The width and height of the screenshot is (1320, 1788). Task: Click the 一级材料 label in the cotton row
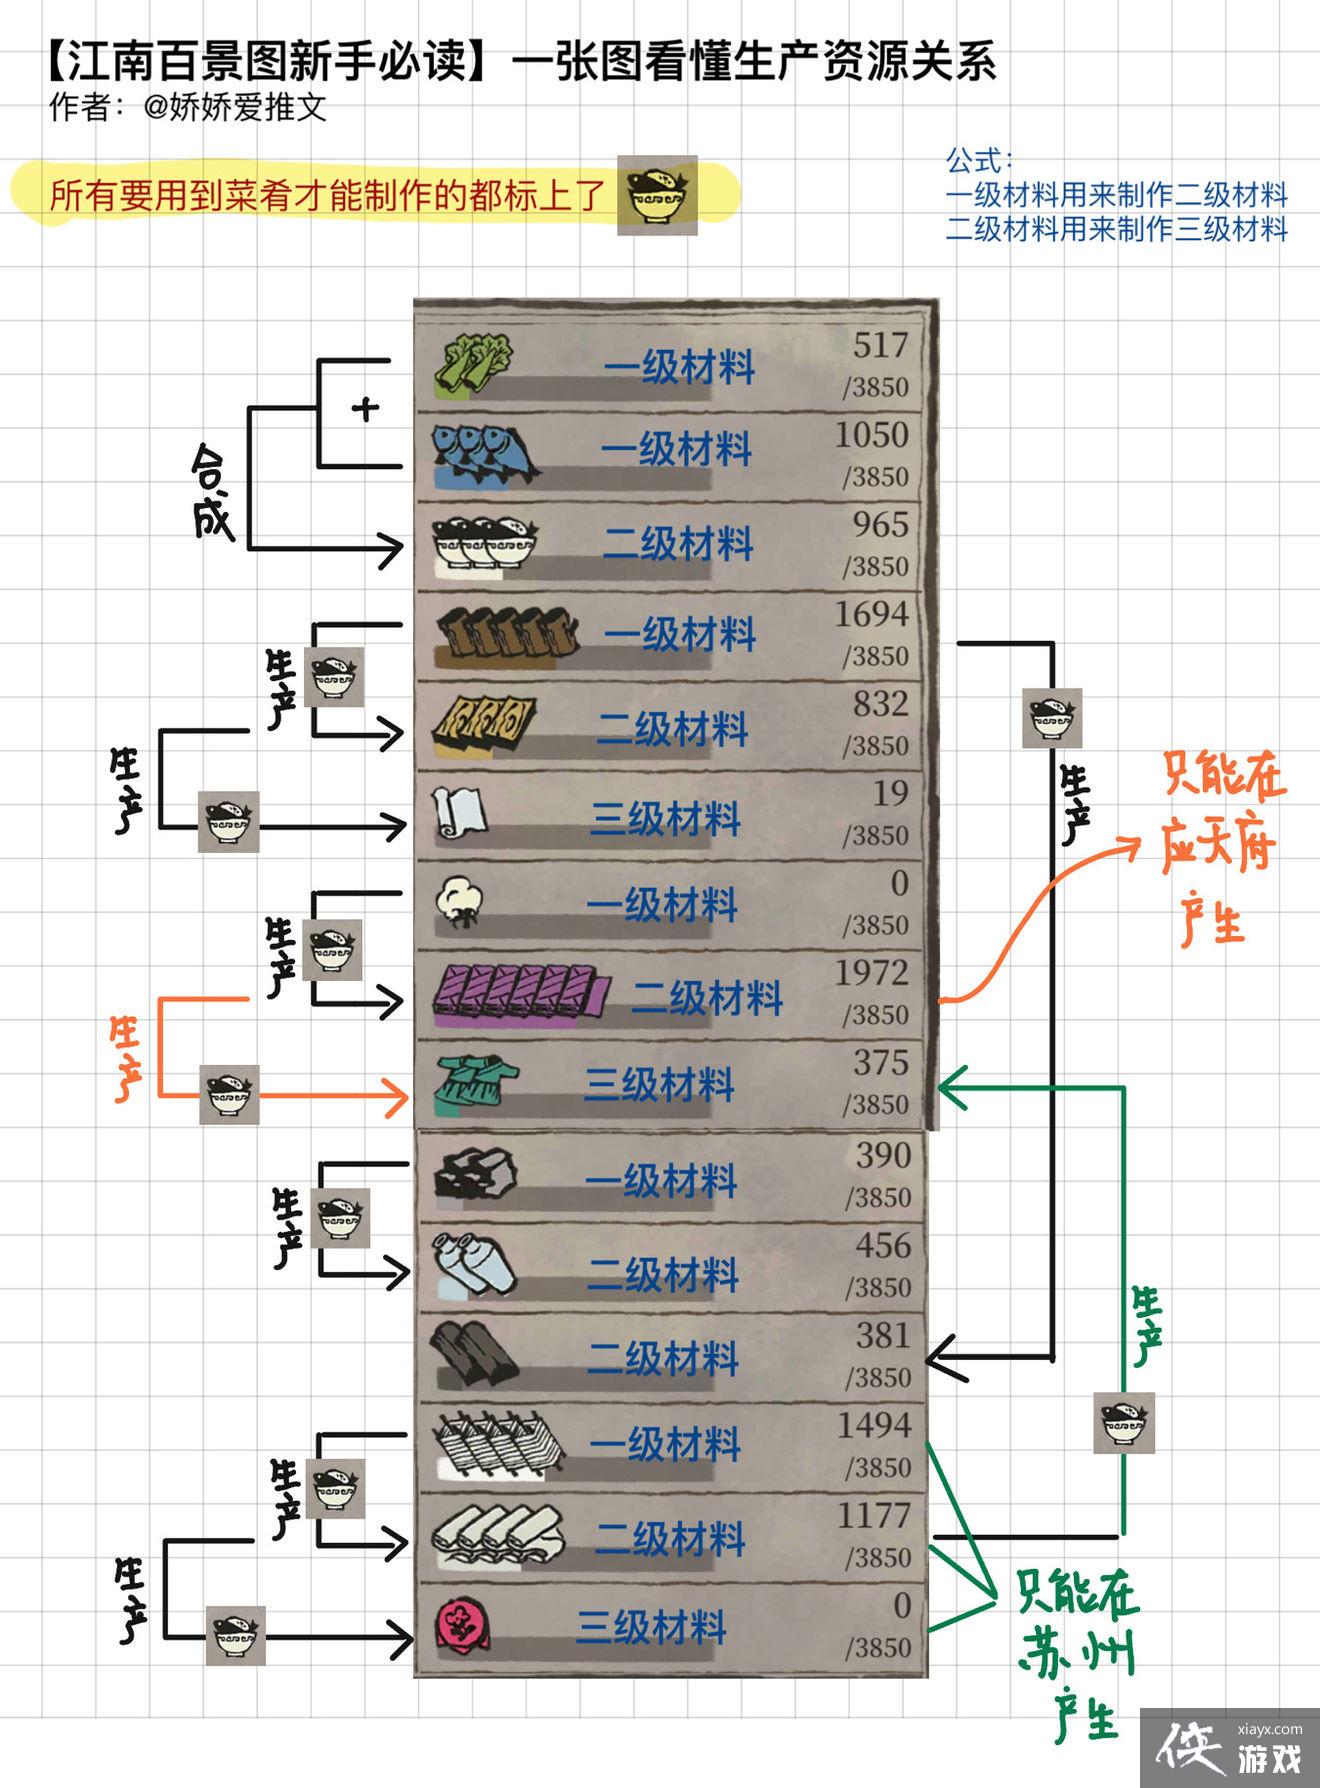[662, 905]
